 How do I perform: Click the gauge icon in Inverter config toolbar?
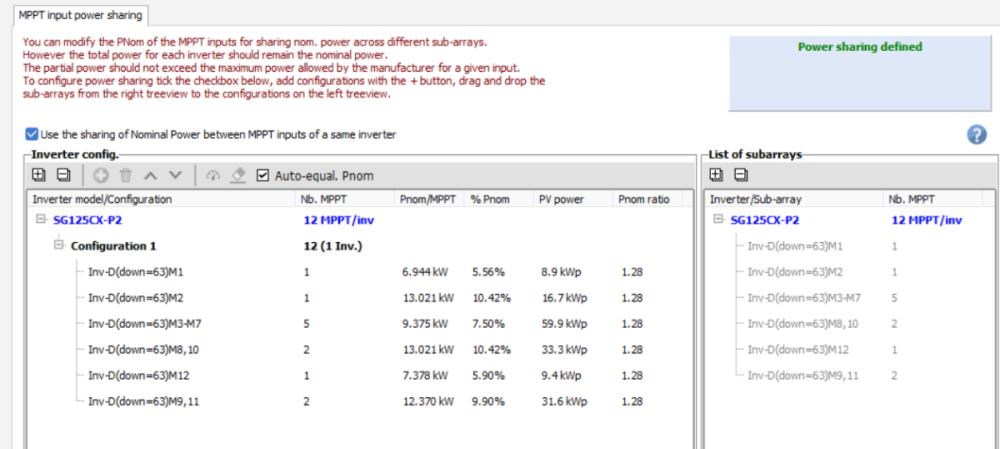pyautogui.click(x=212, y=175)
